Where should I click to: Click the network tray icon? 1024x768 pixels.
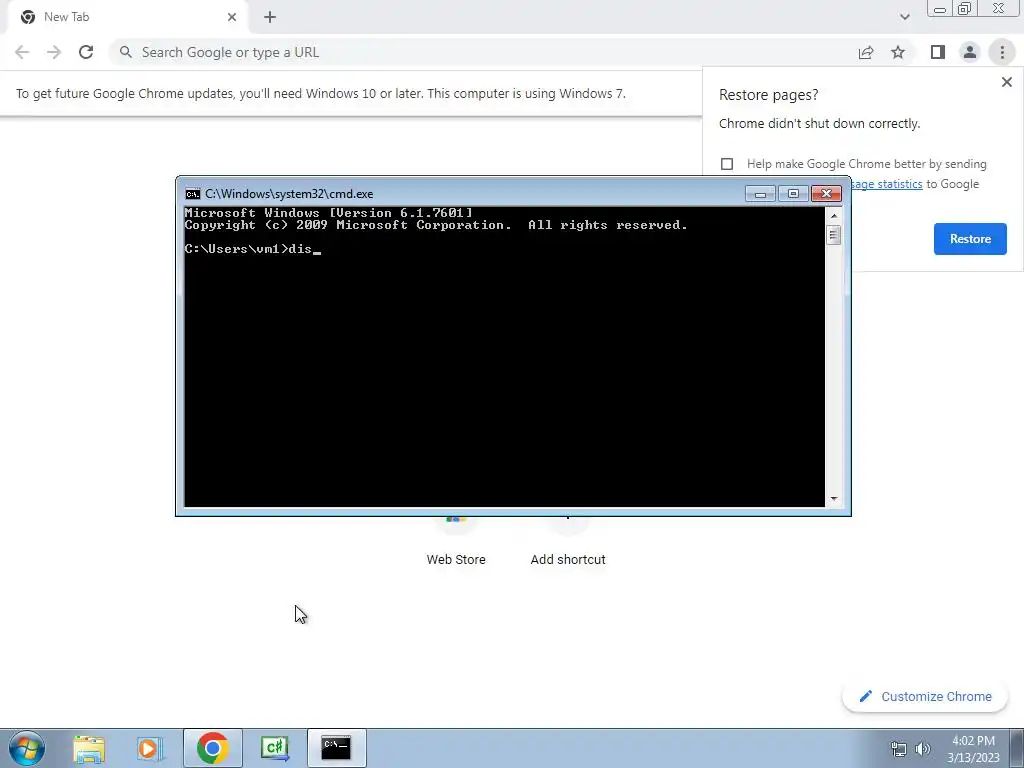pyautogui.click(x=899, y=749)
